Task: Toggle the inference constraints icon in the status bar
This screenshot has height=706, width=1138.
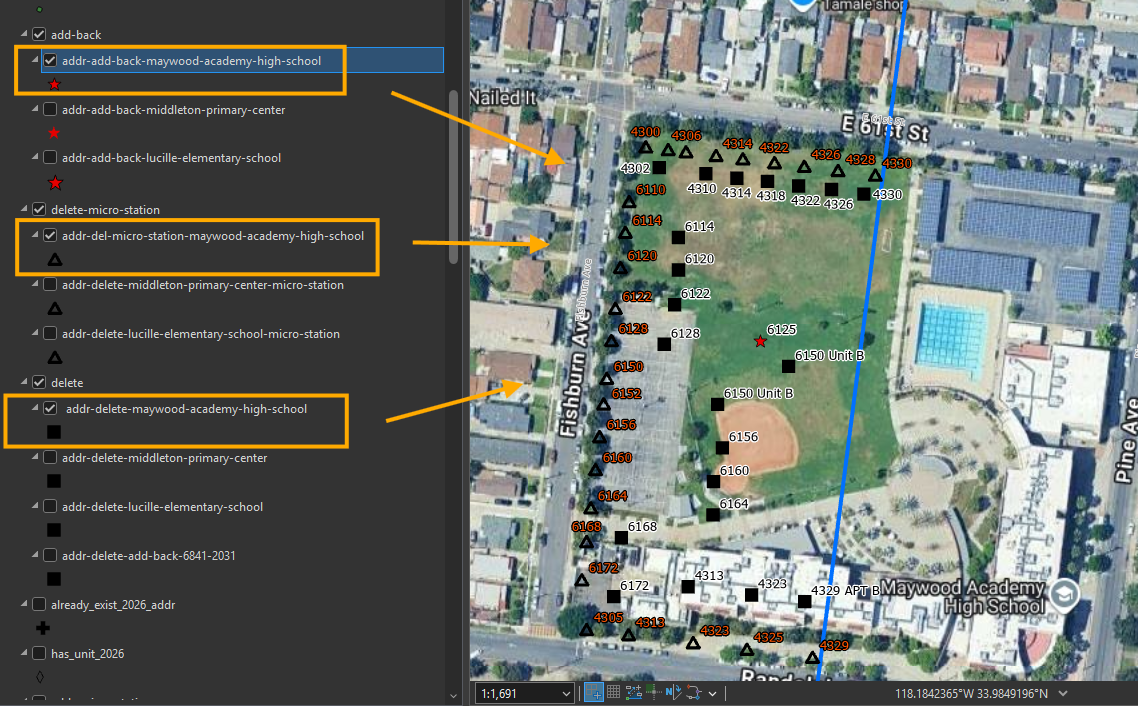Action: pos(653,693)
